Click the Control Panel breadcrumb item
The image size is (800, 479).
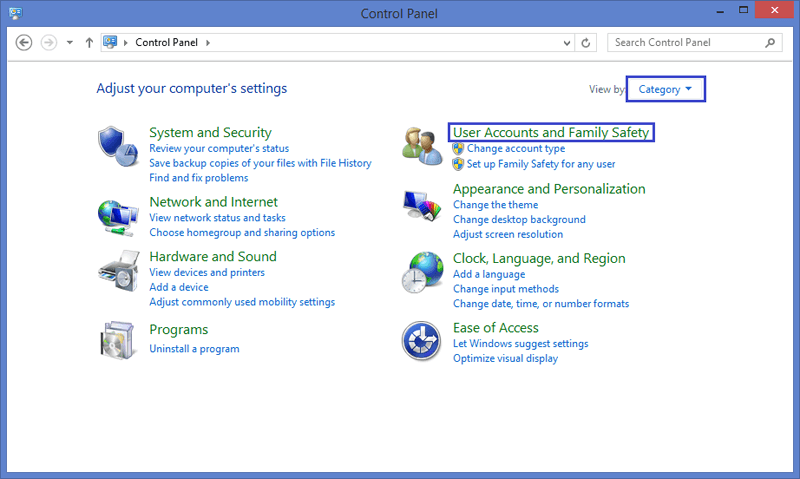166,42
